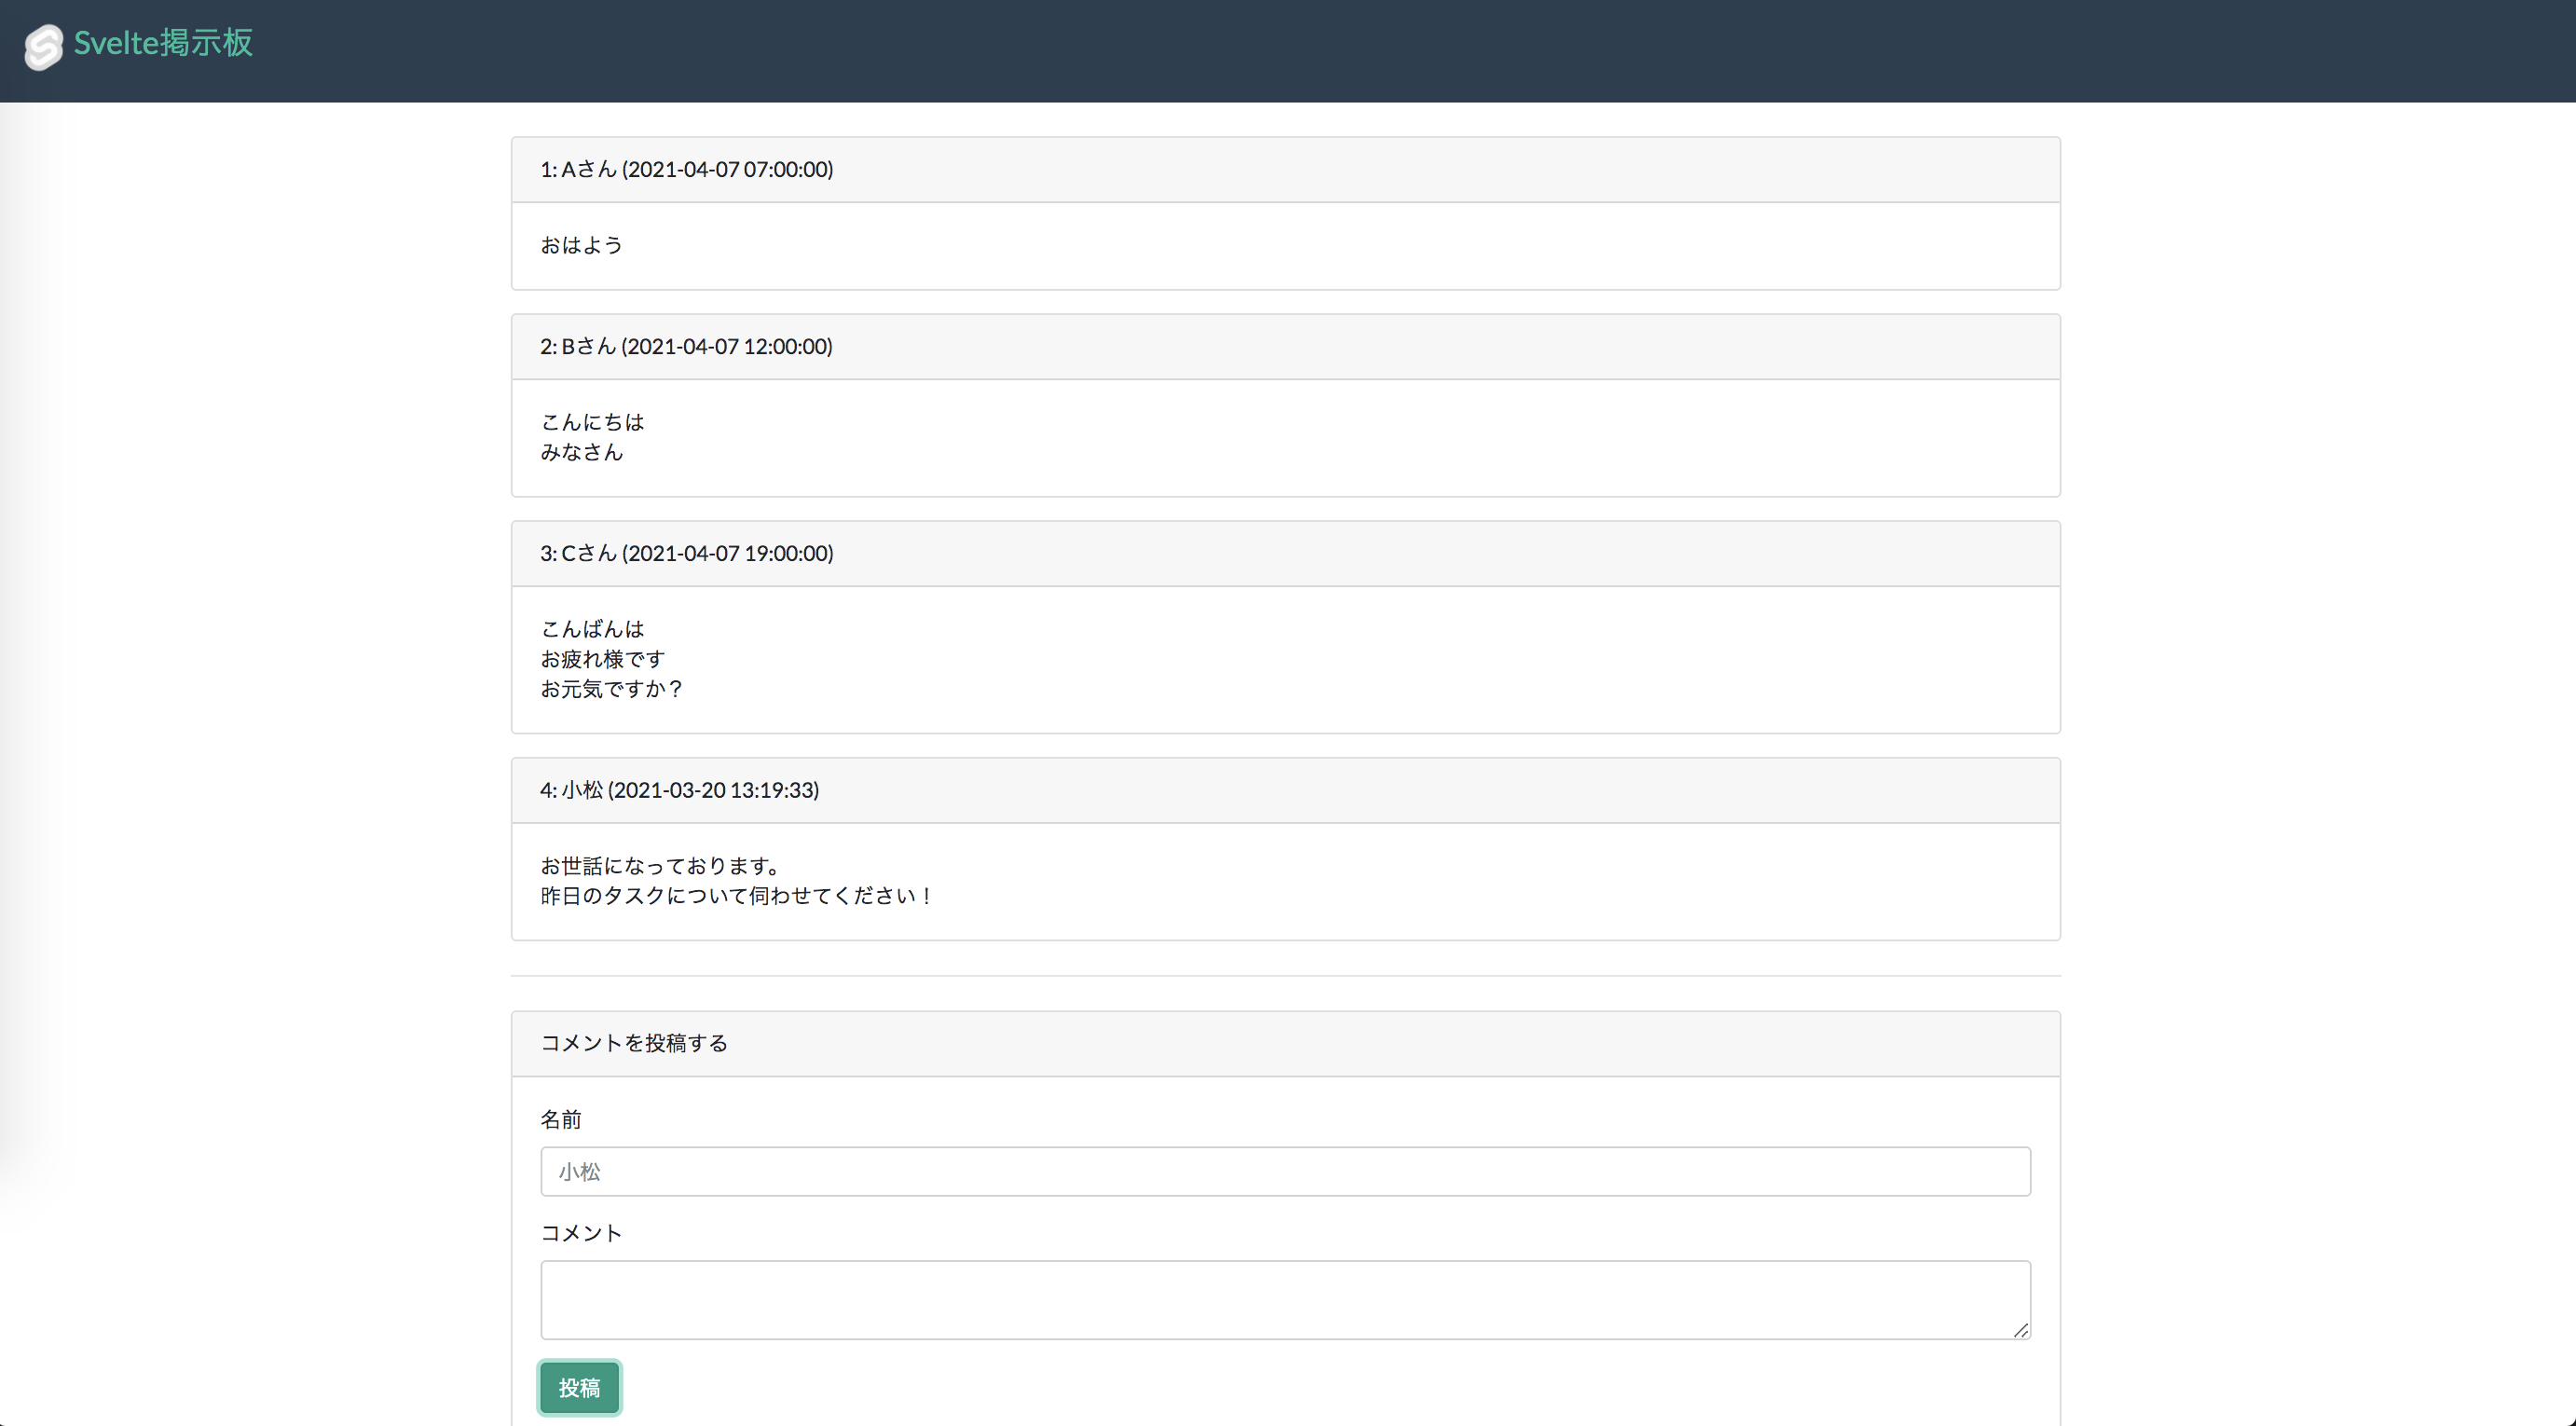Open the Svelte掲示板 title link

pos(163,43)
